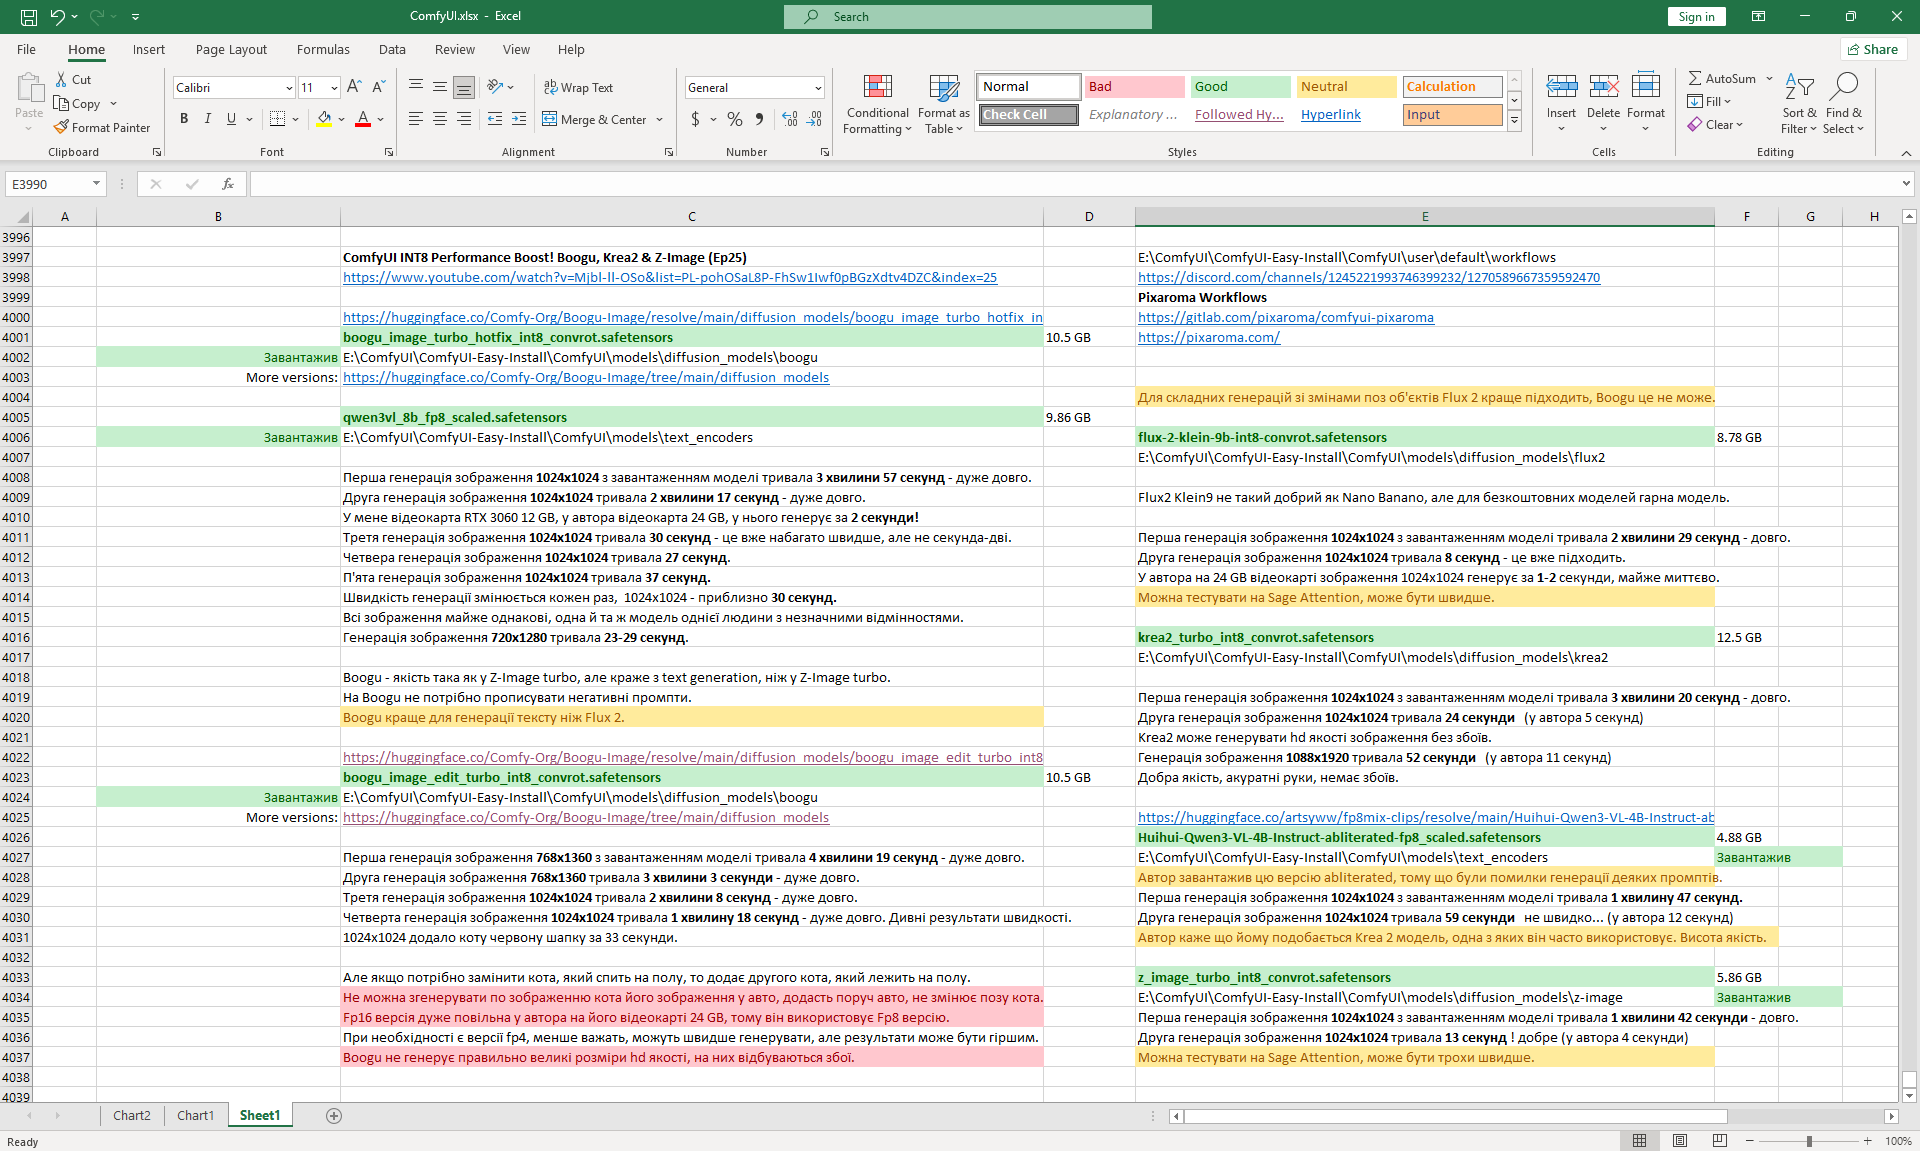Click the Increase Decimal icon
The height and width of the screenshot is (1151, 1920).
coord(790,119)
